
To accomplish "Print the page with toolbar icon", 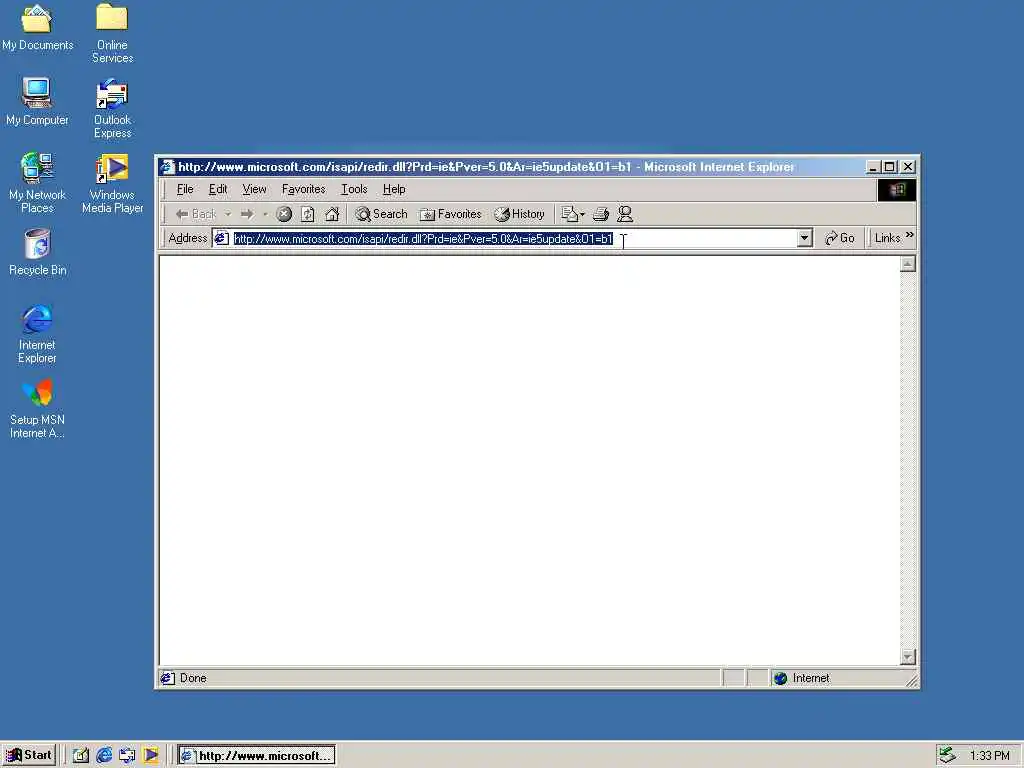I will (x=601, y=214).
